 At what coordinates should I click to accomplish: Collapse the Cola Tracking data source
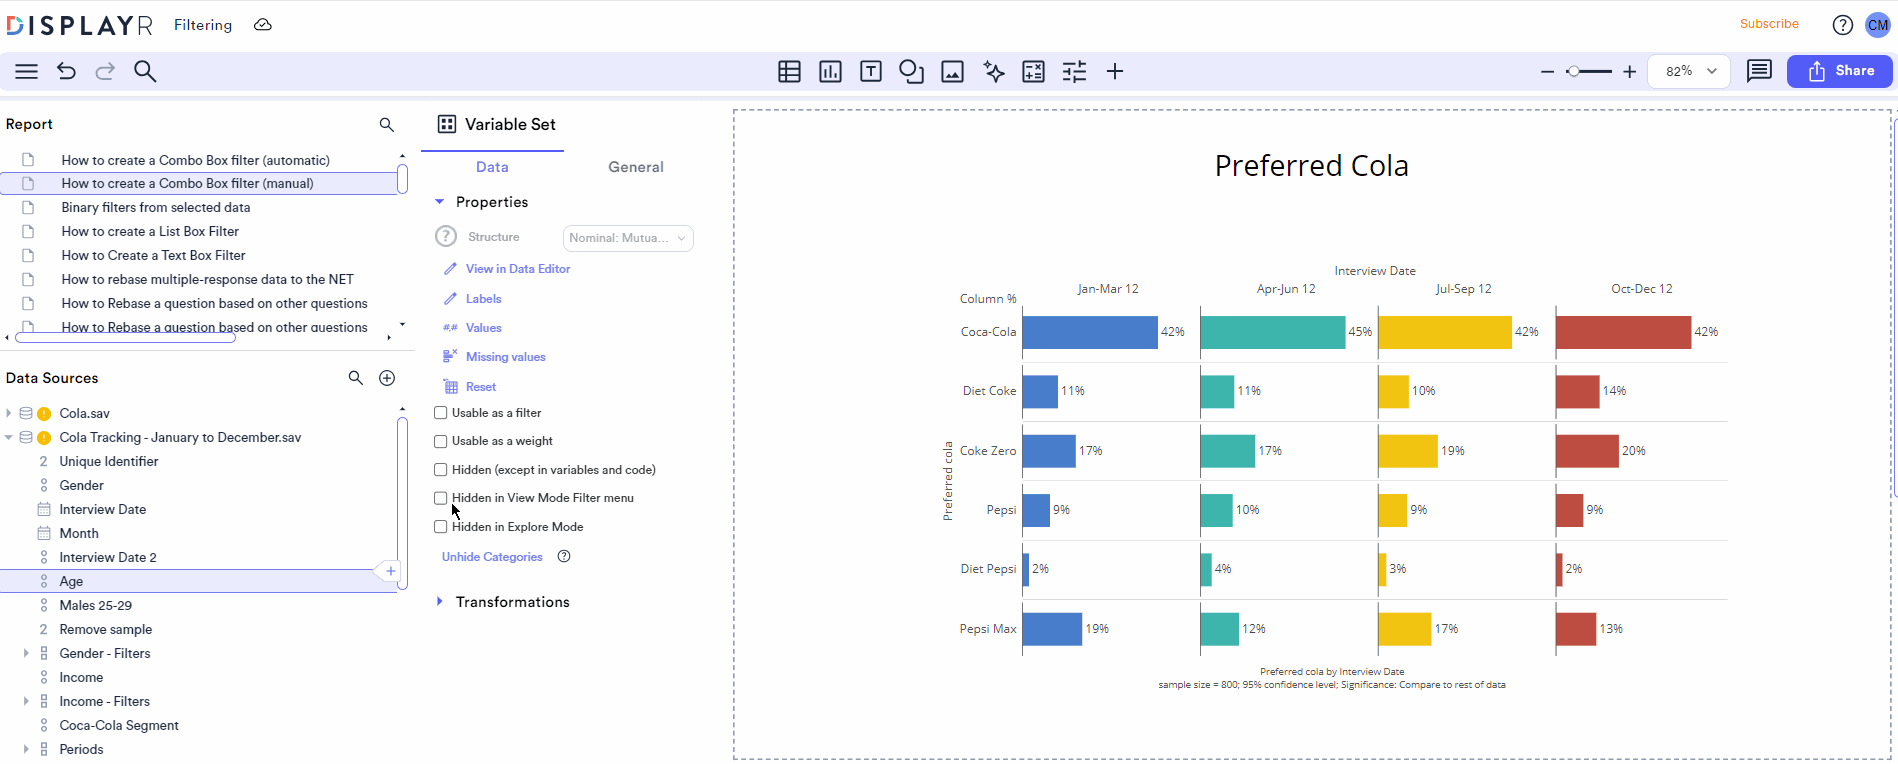click(x=9, y=437)
